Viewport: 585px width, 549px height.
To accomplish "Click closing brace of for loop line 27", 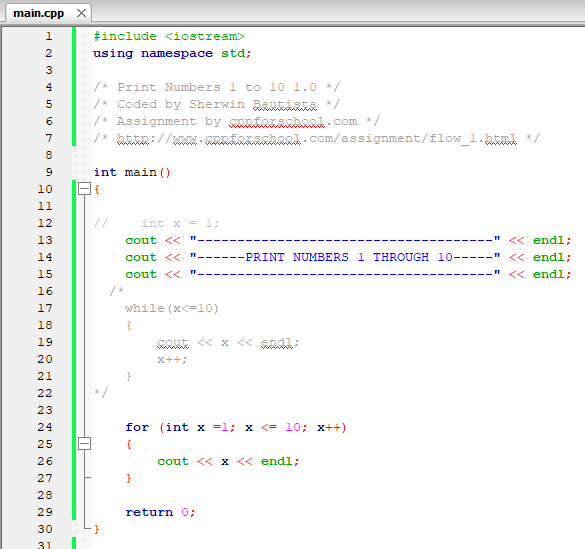I will [x=129, y=478].
